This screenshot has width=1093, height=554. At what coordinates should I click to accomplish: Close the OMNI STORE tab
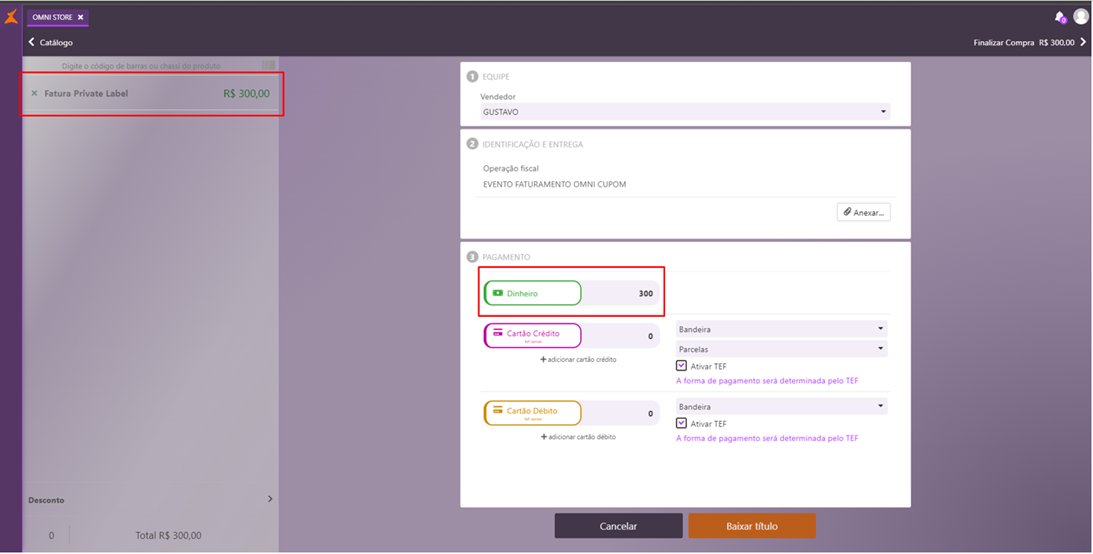click(x=80, y=17)
